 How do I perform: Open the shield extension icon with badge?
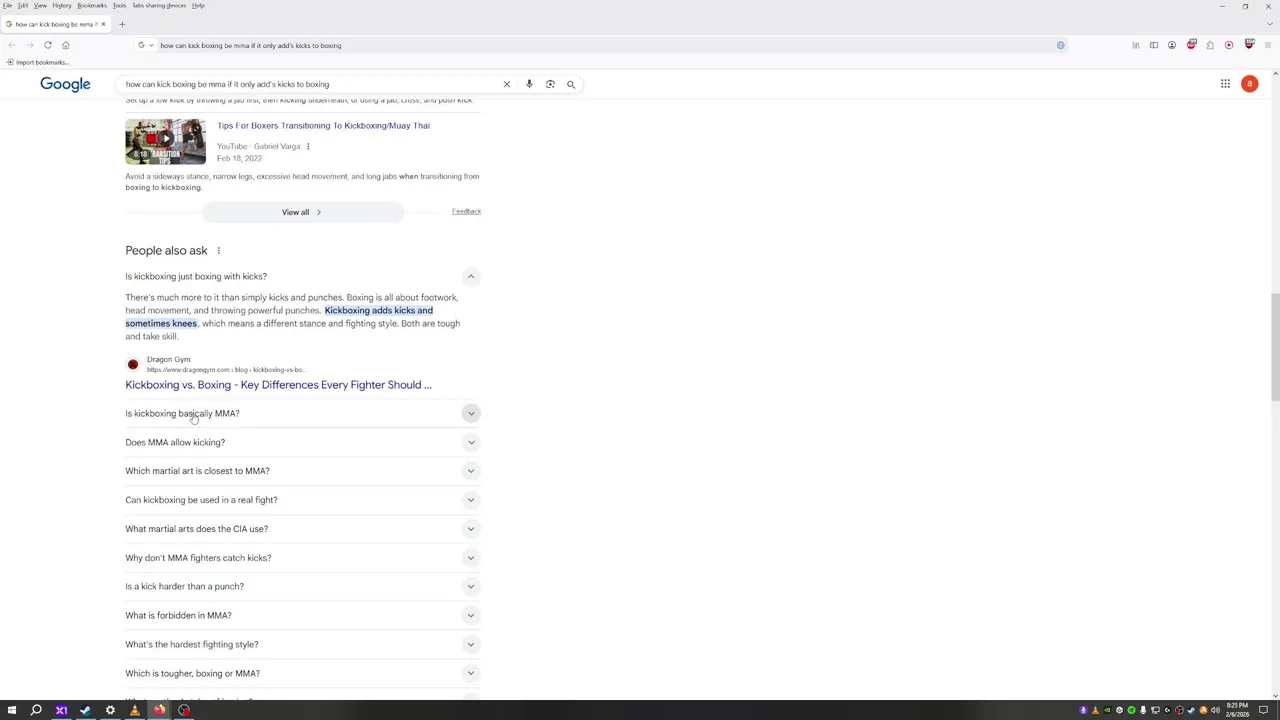point(1249,44)
